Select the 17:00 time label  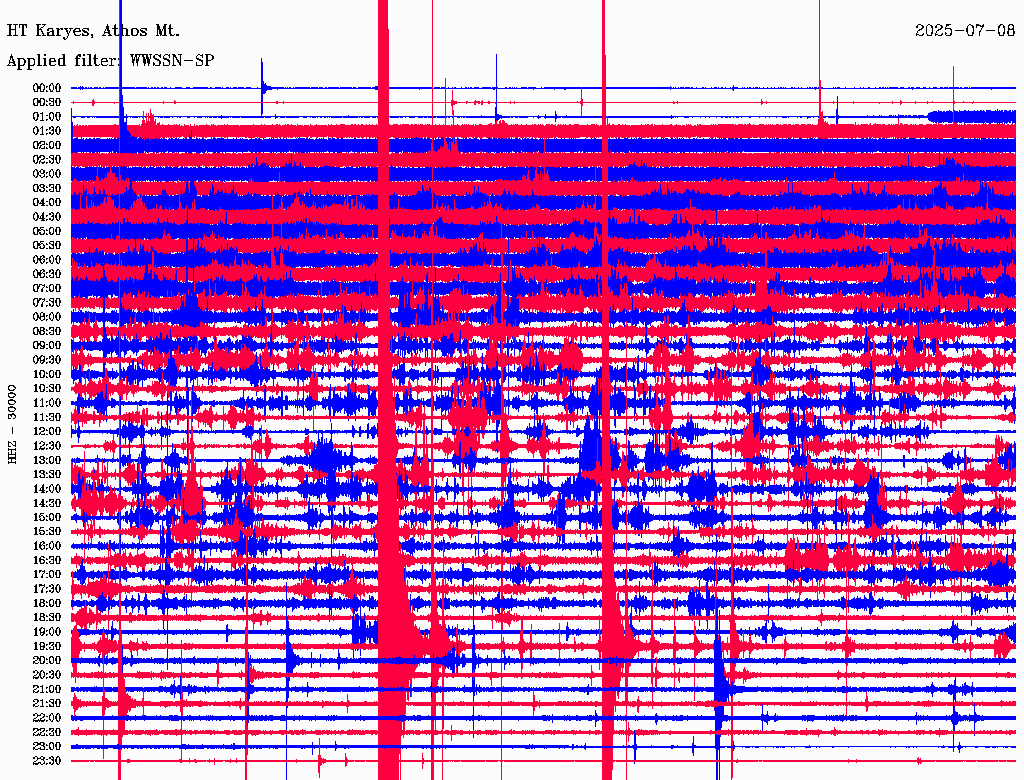point(47,575)
